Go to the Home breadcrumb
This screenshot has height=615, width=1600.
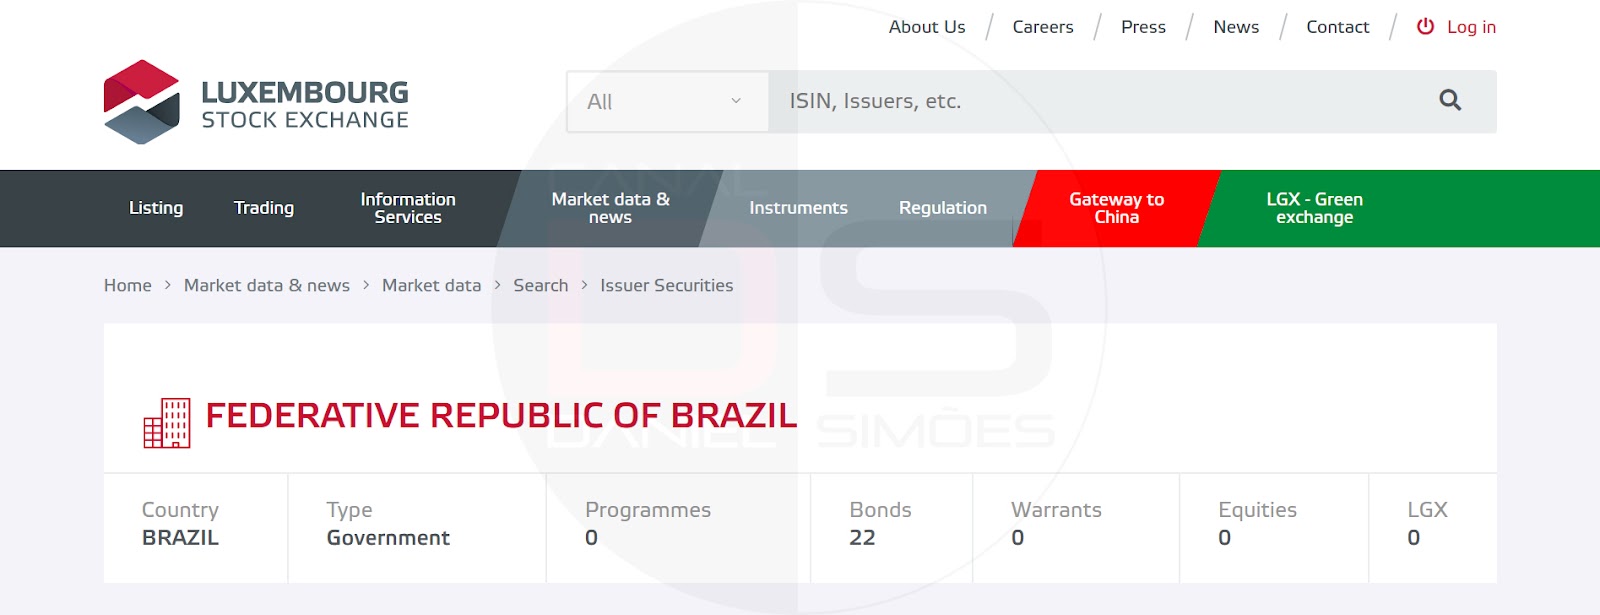tap(128, 285)
